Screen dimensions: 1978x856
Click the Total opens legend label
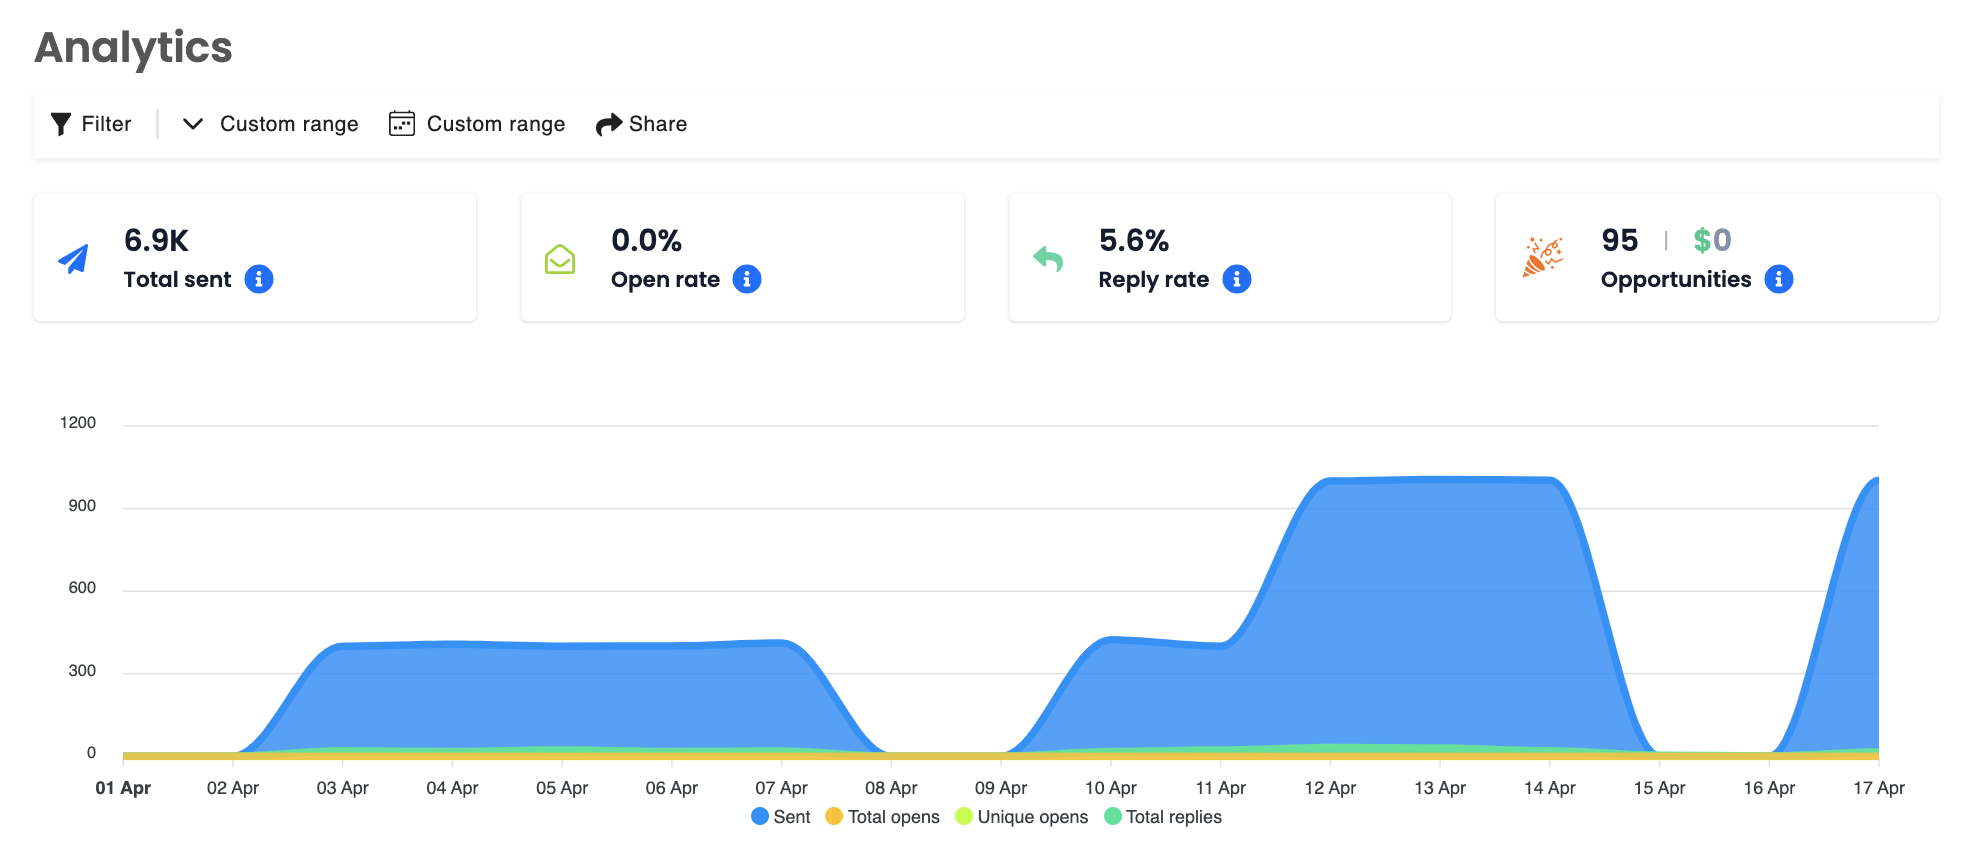[894, 817]
